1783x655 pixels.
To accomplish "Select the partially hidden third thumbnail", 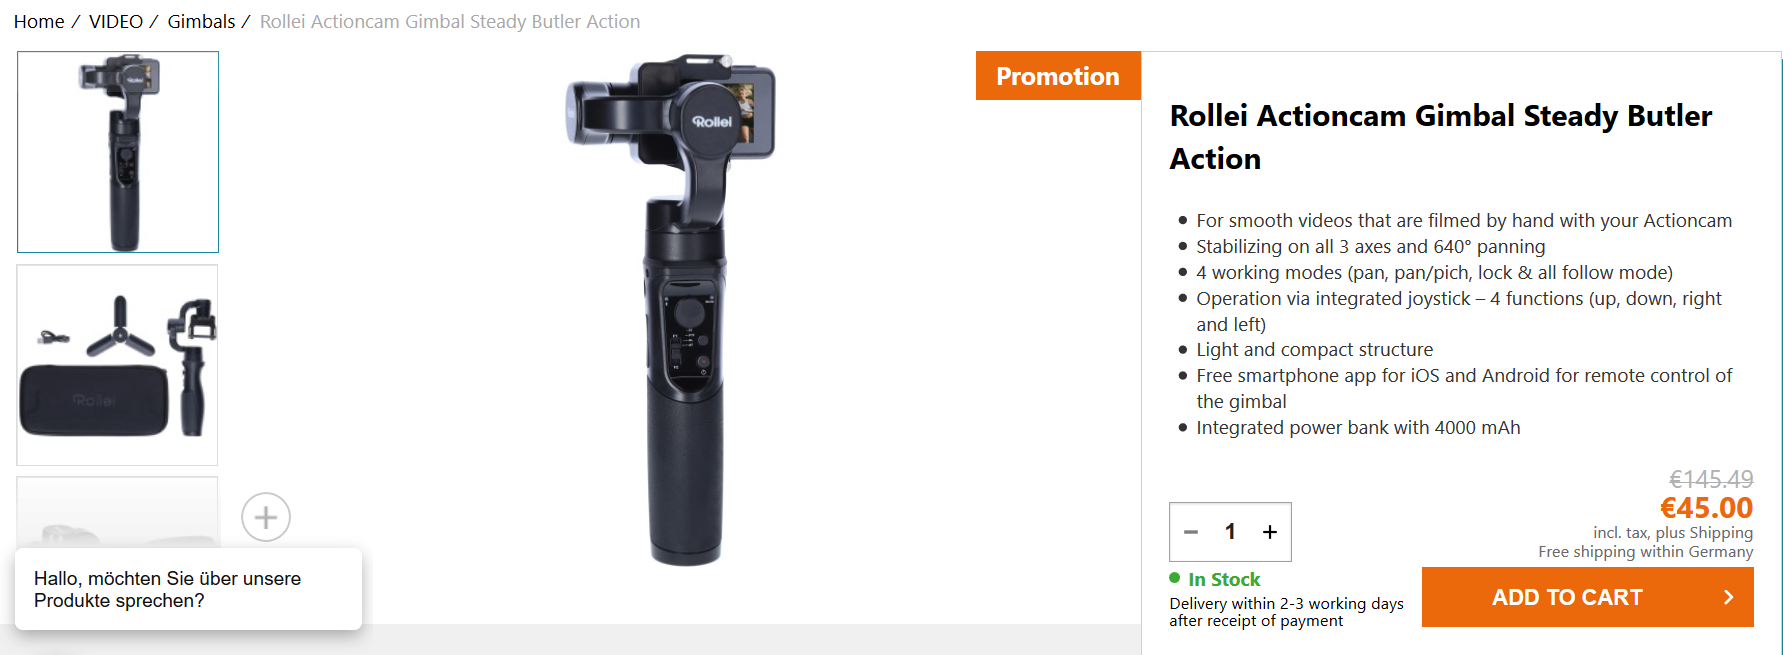I will (x=117, y=511).
